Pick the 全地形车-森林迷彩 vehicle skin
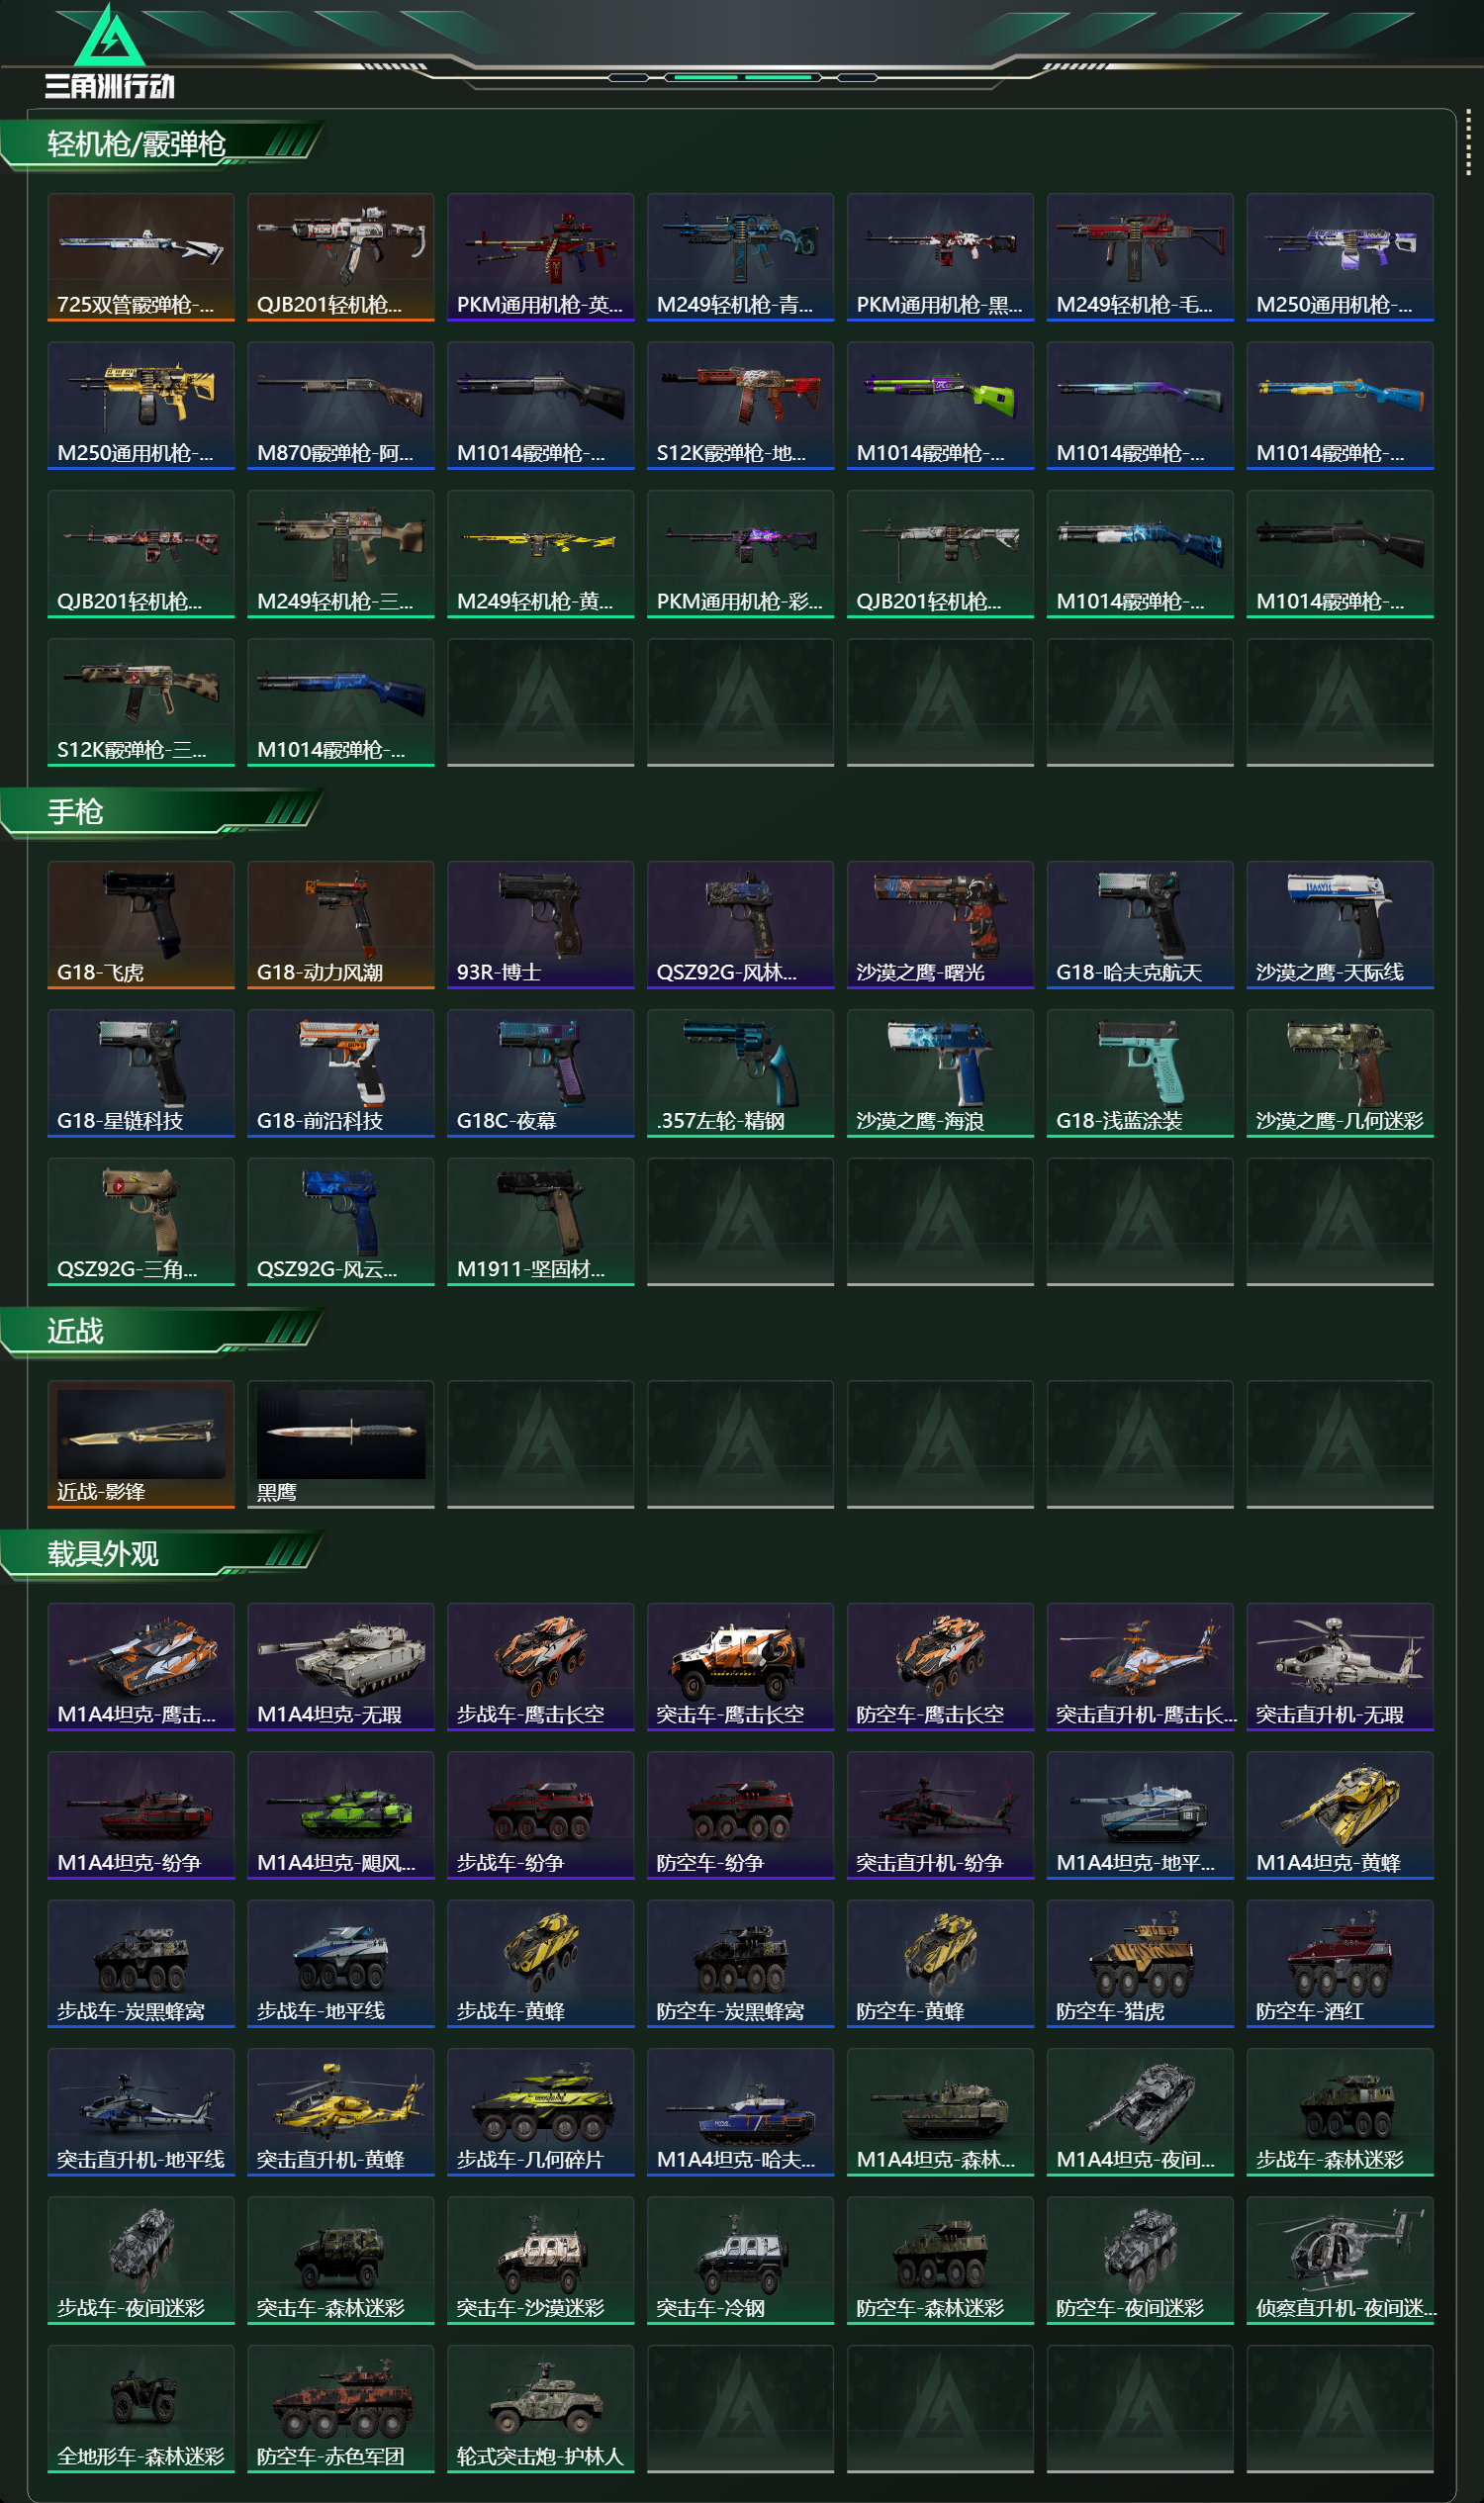 pos(141,2409)
